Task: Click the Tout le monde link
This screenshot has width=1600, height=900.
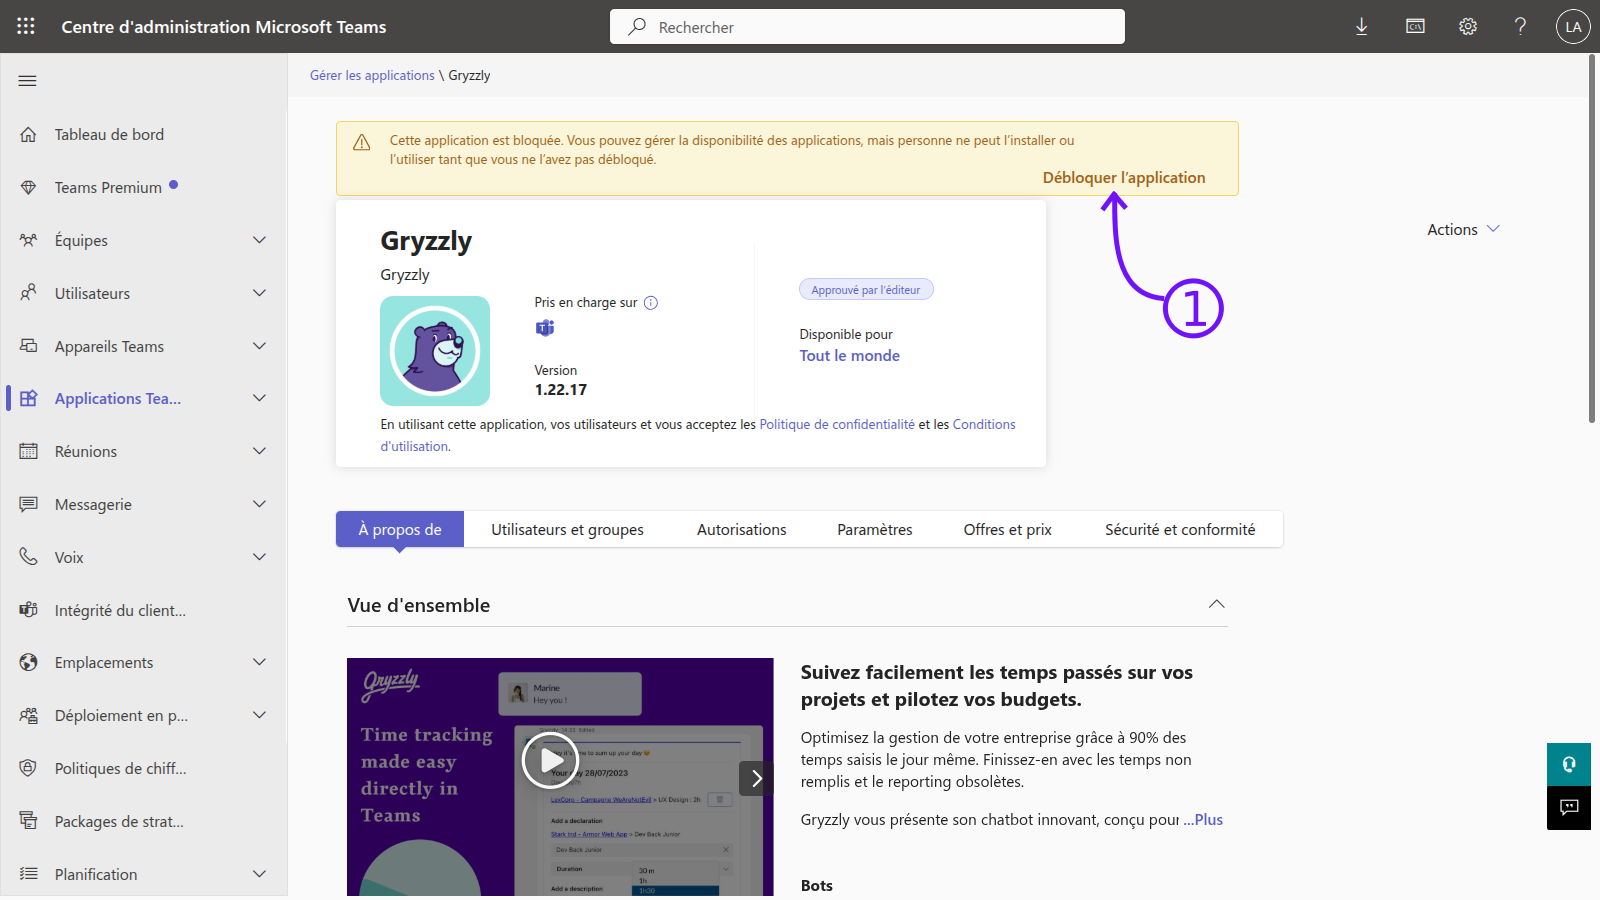Action: pyautogui.click(x=850, y=355)
